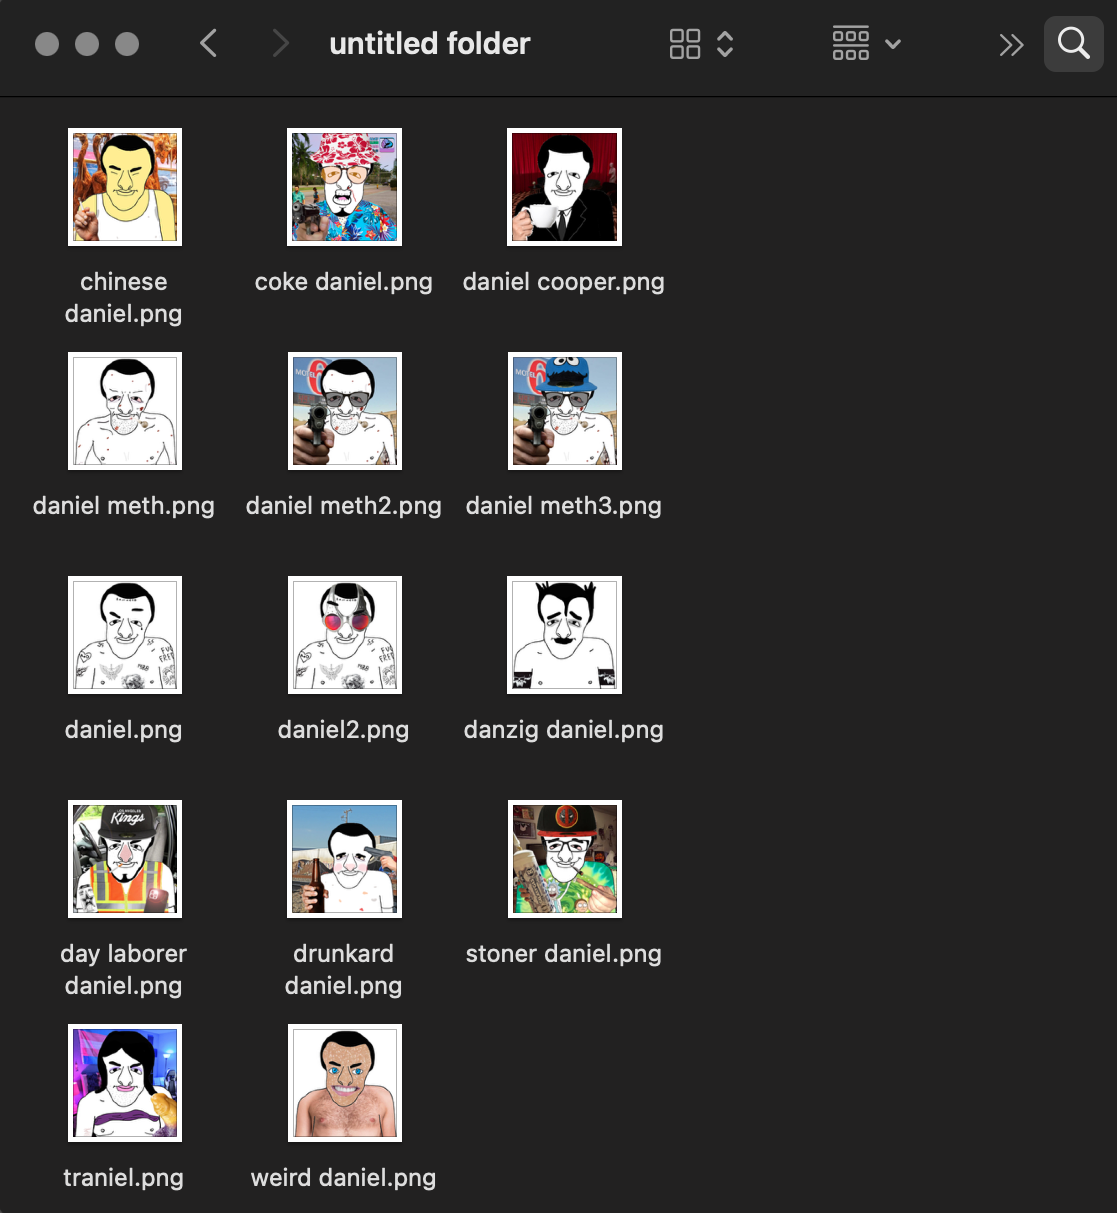The image size is (1117, 1213).
Task: Select daniel.png thumbnail image
Action: coord(125,635)
